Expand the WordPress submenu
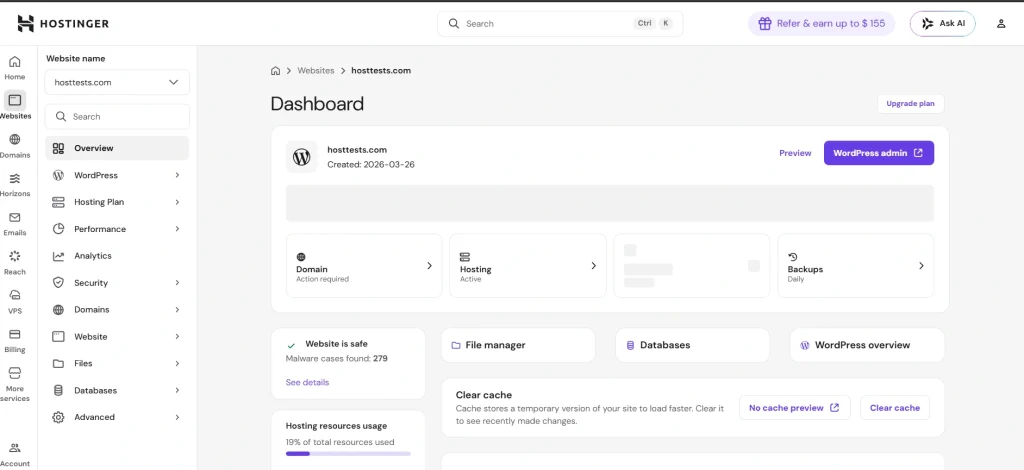Image resolution: width=1024 pixels, height=470 pixels. coord(177,175)
